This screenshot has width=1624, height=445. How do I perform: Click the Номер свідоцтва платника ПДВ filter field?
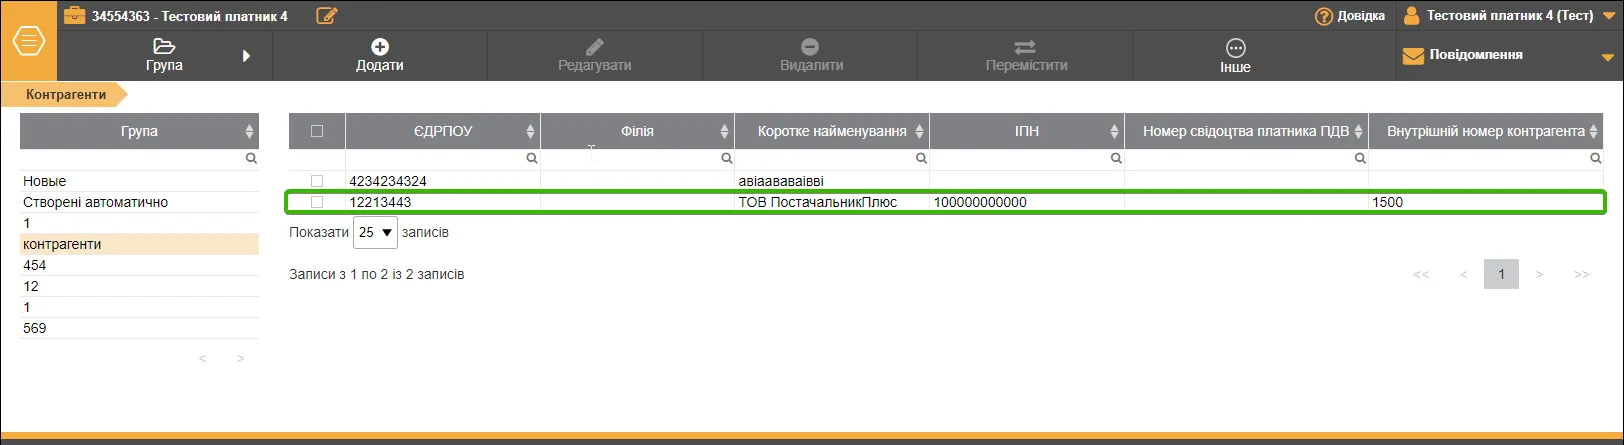(1246, 158)
